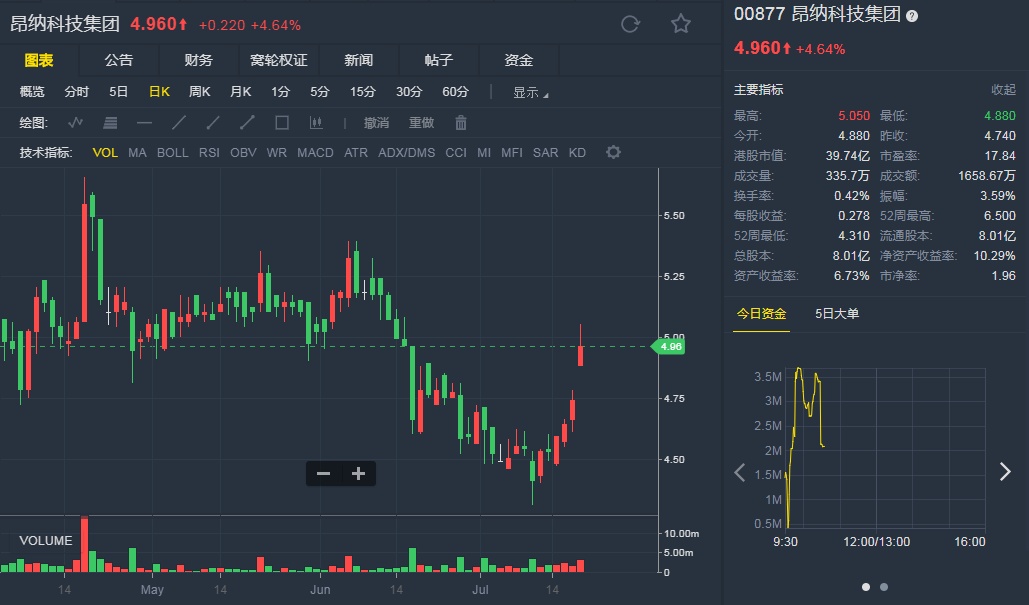Select the wave line drawing tool
Screen dimensions: 1029x605
click(76, 123)
